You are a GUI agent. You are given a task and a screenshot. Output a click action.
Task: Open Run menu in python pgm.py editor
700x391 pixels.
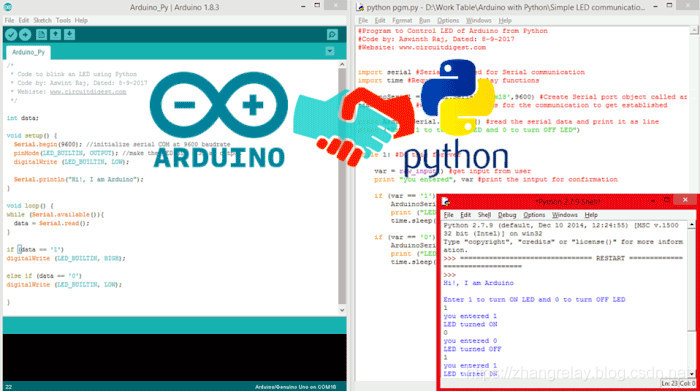424,21
